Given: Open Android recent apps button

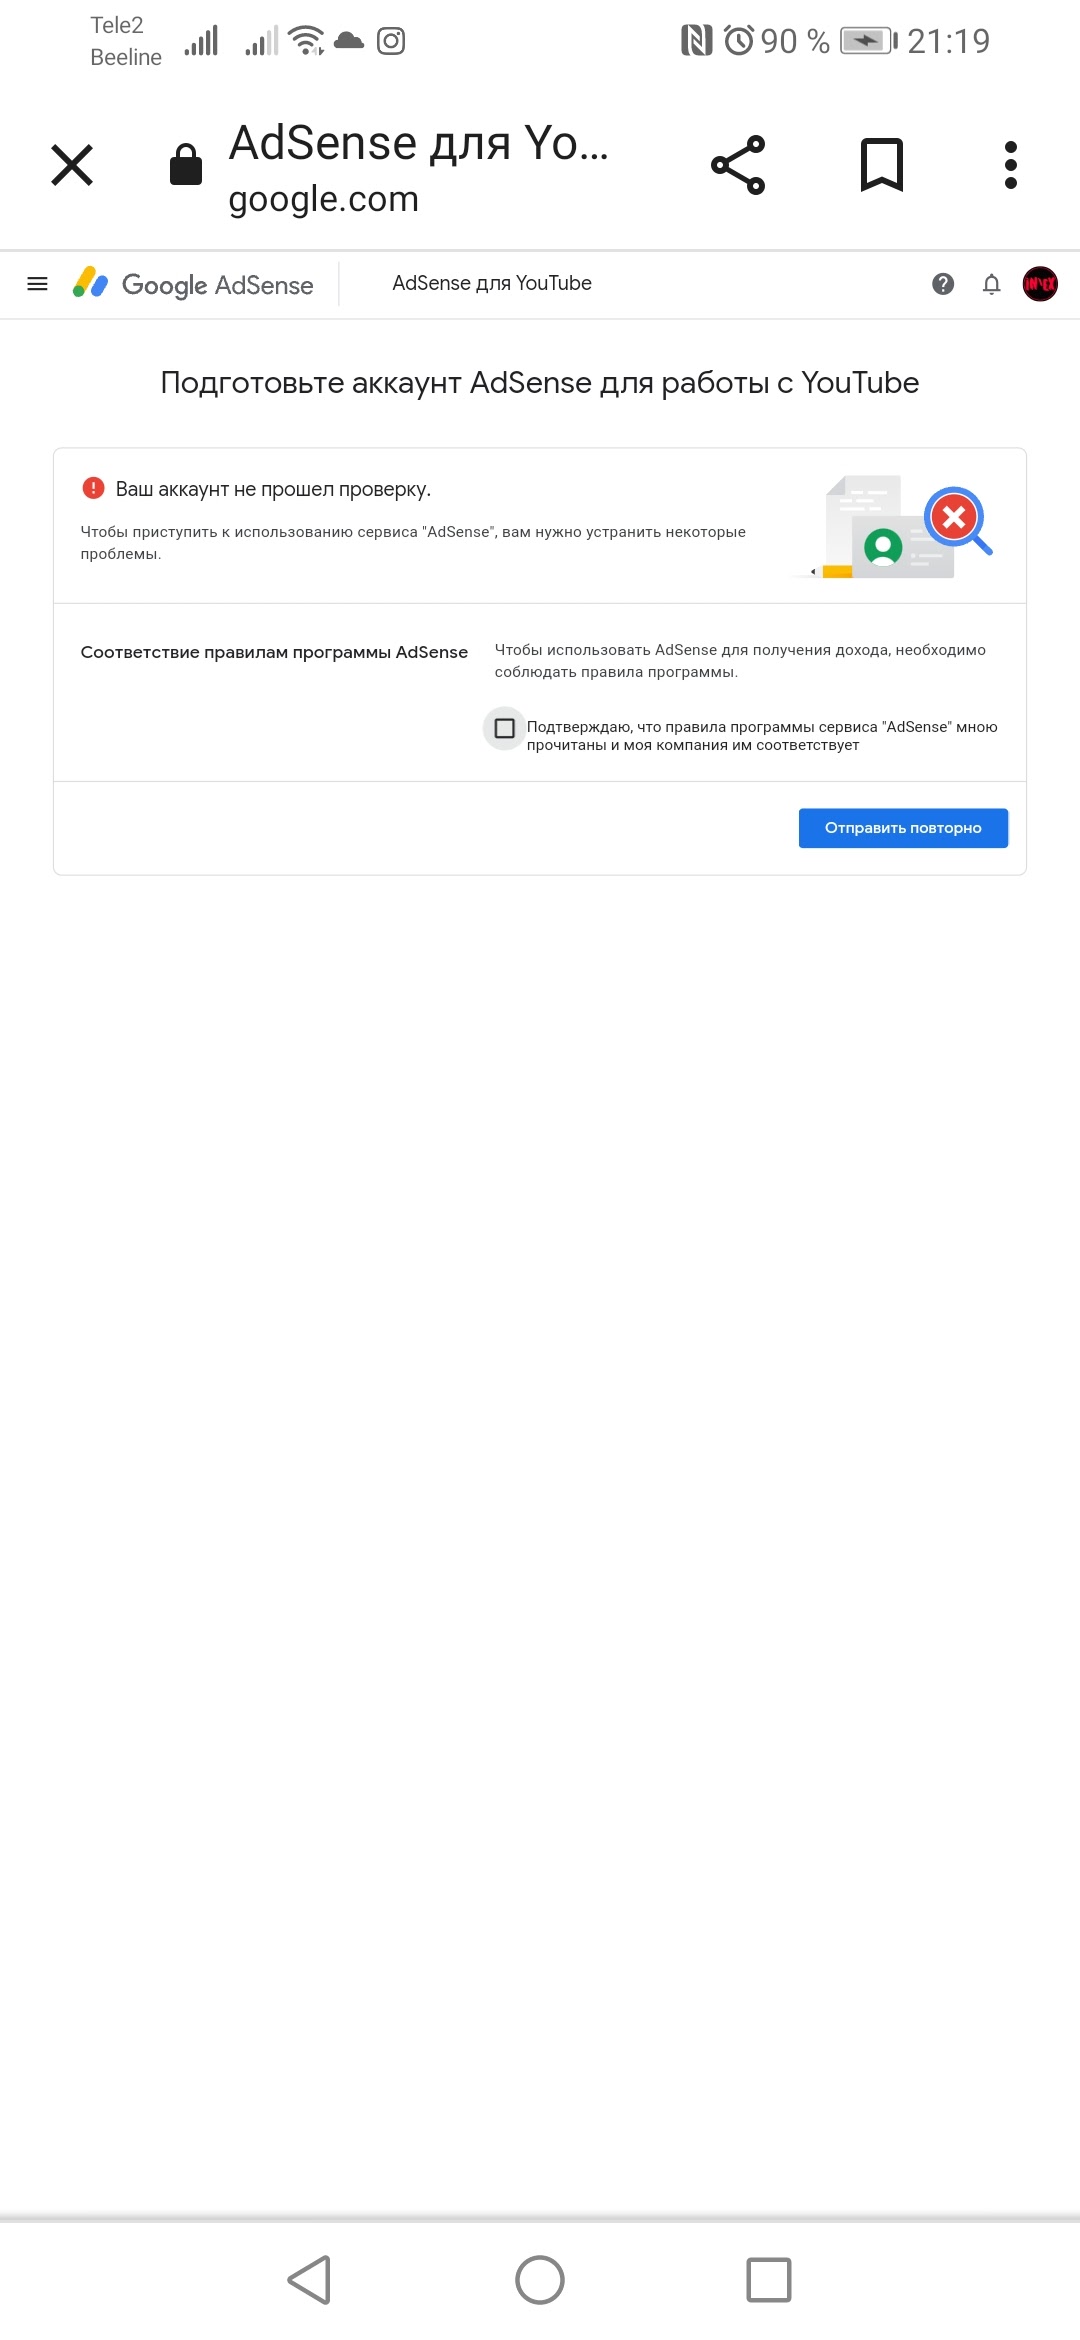Looking at the screenshot, I should click(769, 2280).
